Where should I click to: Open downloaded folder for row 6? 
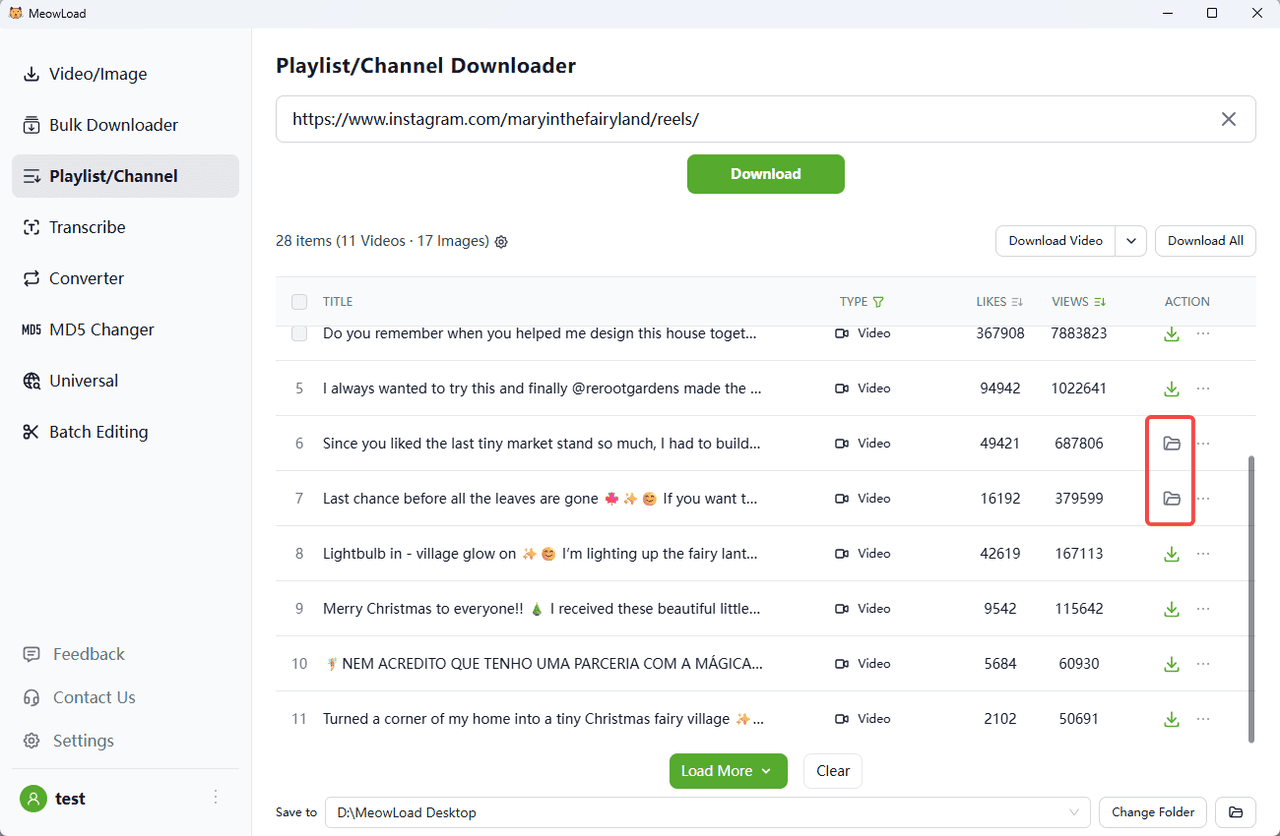pos(1172,443)
